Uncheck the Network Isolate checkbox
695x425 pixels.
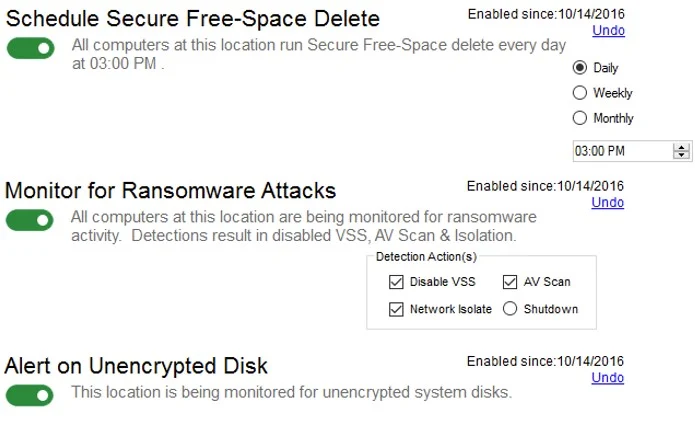tap(397, 309)
